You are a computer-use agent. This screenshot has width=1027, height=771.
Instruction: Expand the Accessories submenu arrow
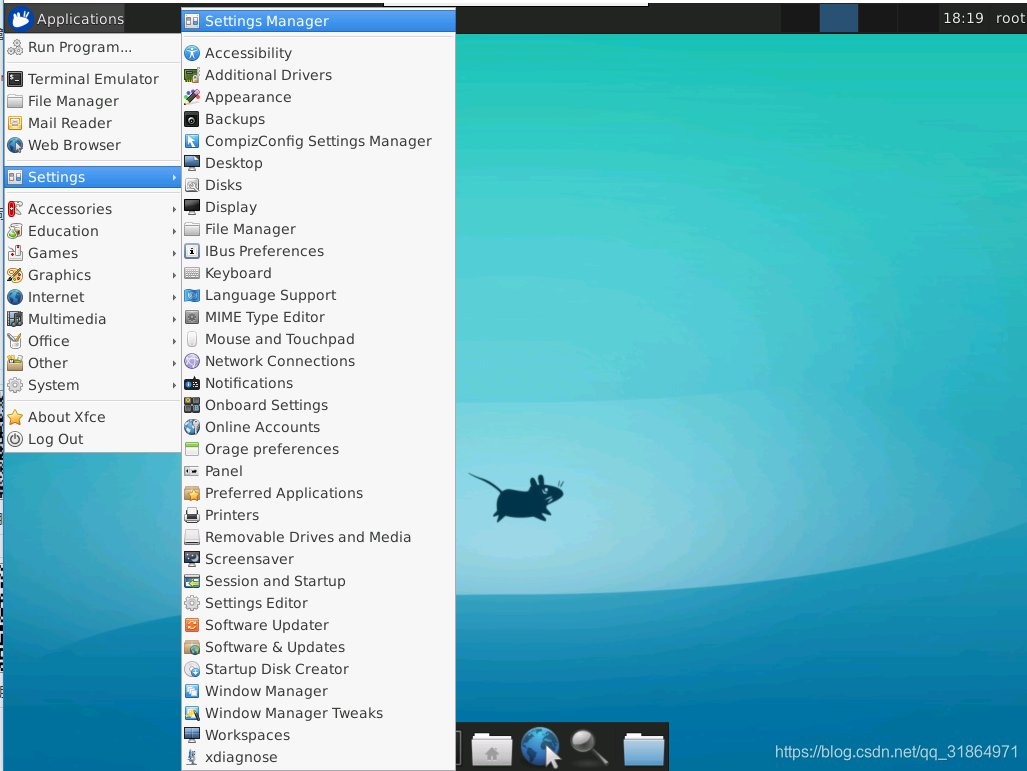[x=174, y=210]
